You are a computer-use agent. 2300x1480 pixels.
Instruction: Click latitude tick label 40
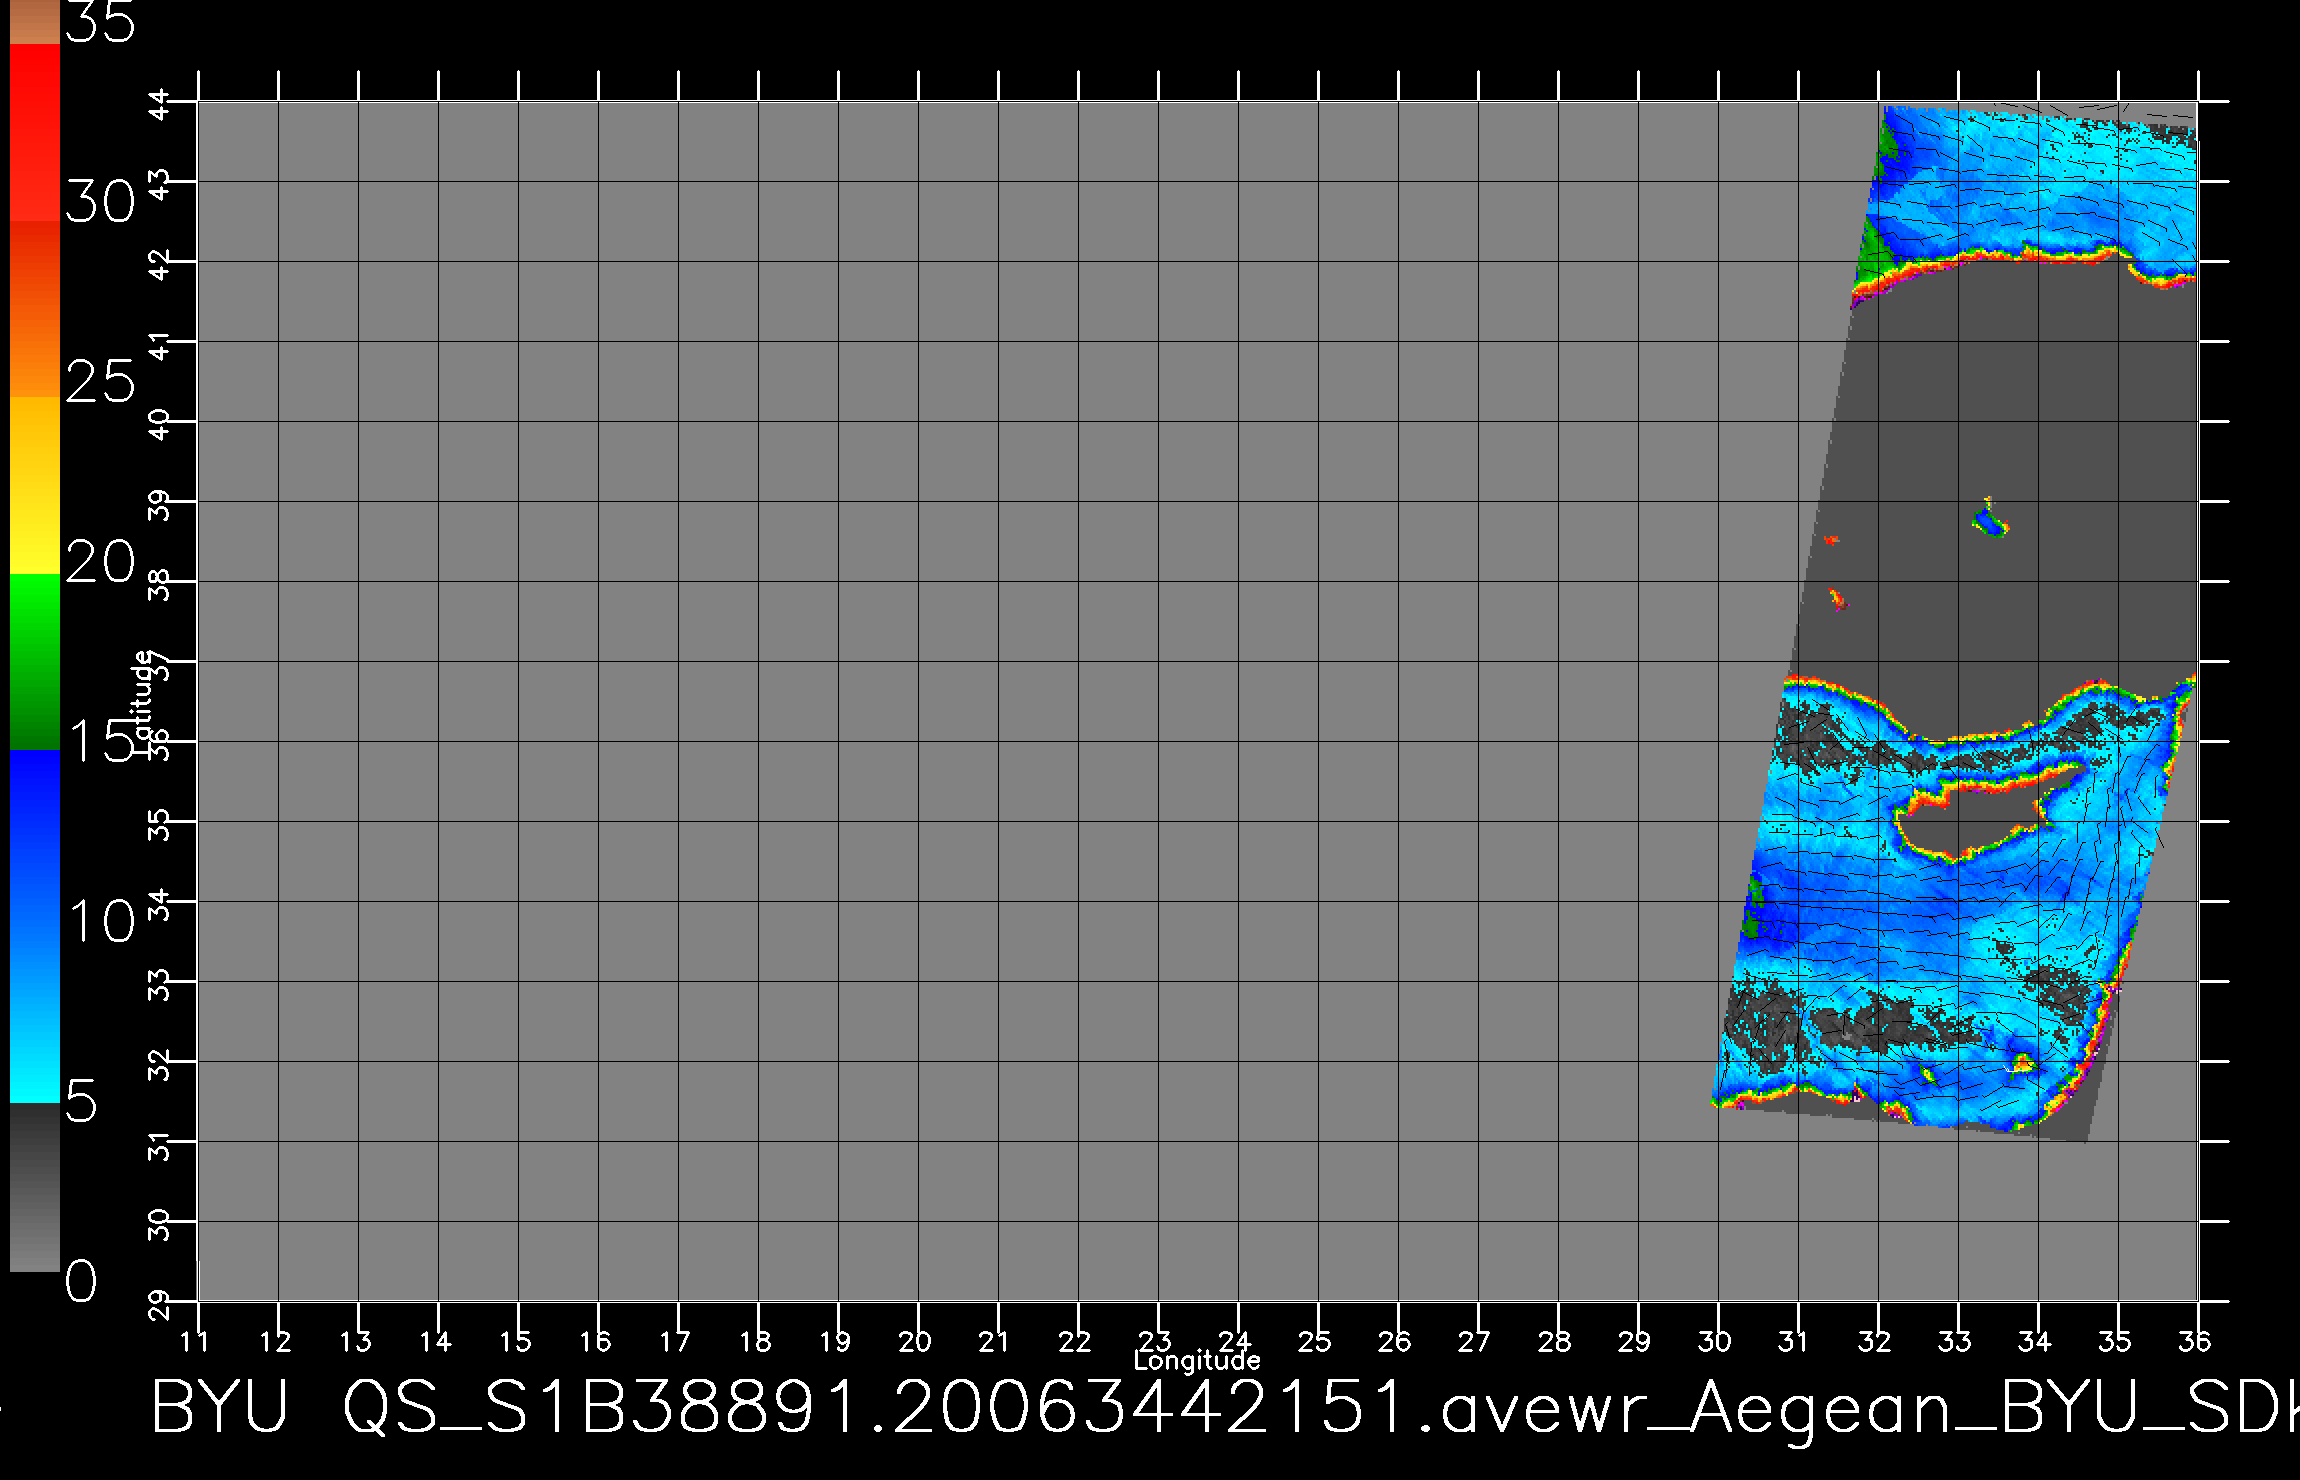(161, 425)
